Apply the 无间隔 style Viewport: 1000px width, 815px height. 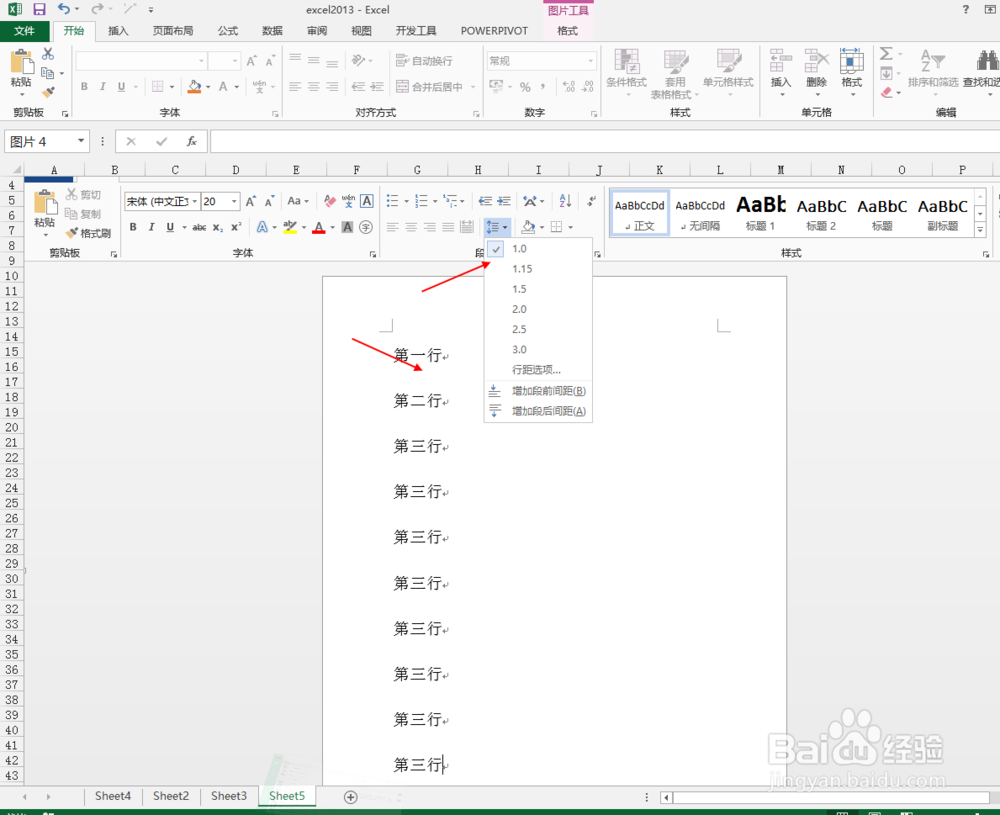tap(700, 213)
